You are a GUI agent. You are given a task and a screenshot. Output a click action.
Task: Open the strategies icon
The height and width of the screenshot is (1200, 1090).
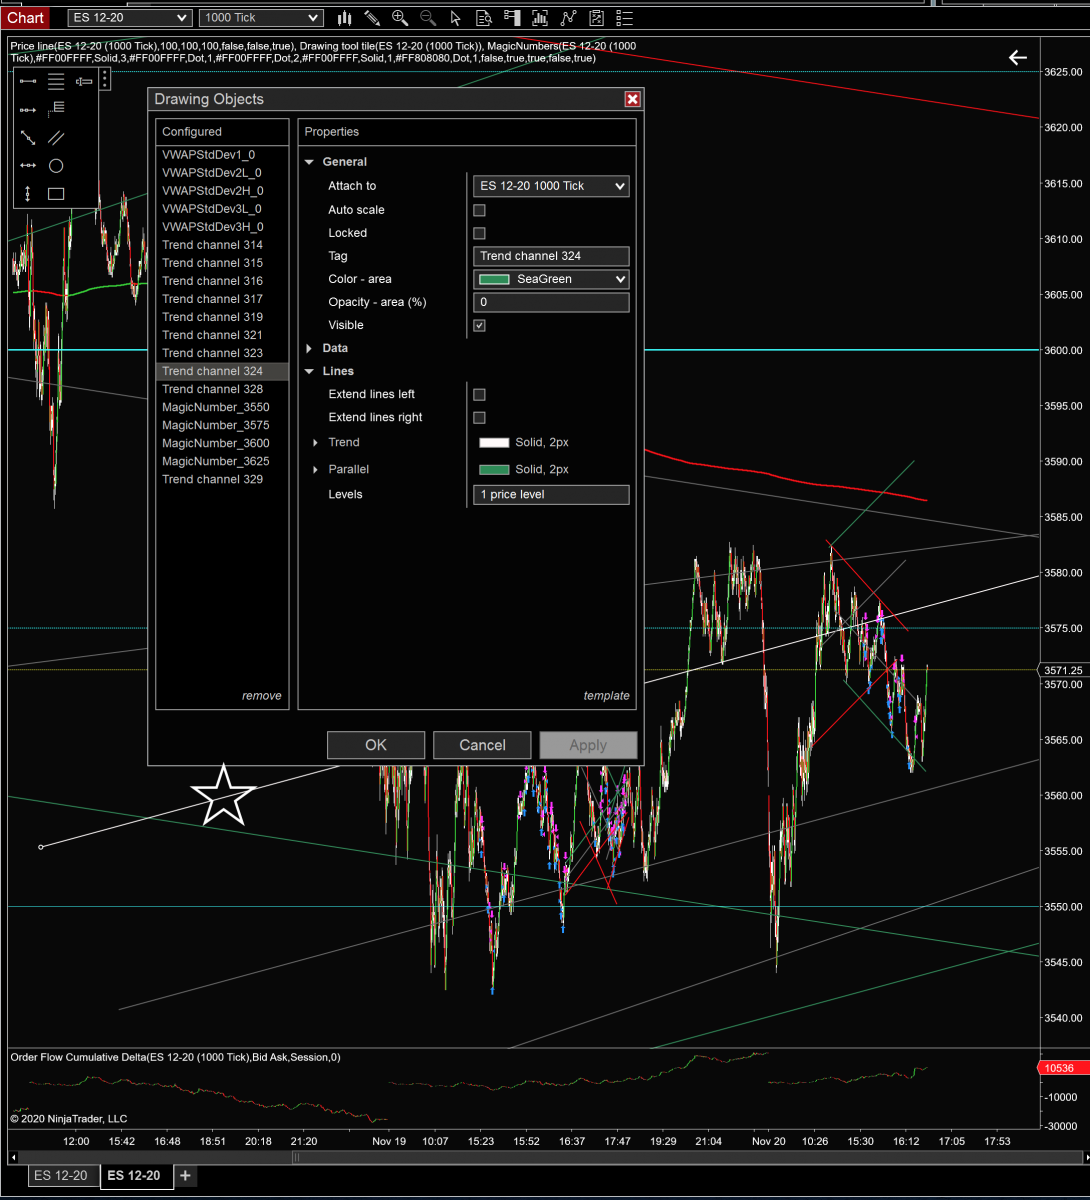(569, 17)
